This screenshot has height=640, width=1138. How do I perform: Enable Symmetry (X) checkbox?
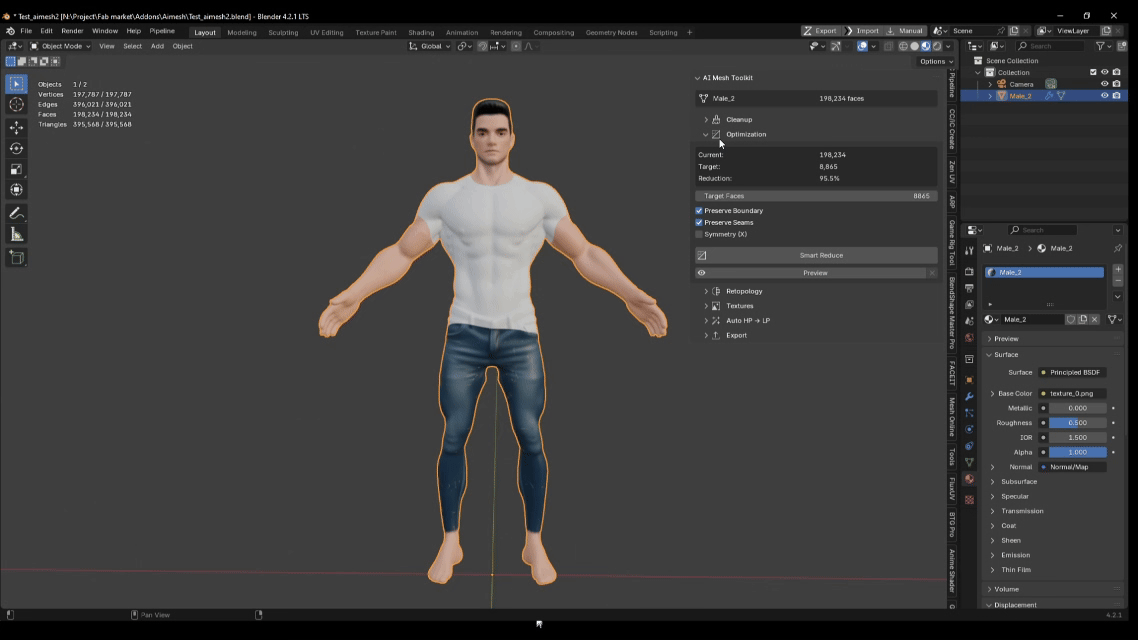coord(699,234)
